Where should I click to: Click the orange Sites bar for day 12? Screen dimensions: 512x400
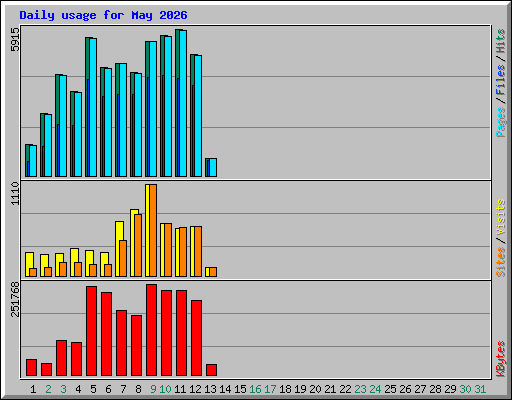tap(198, 251)
